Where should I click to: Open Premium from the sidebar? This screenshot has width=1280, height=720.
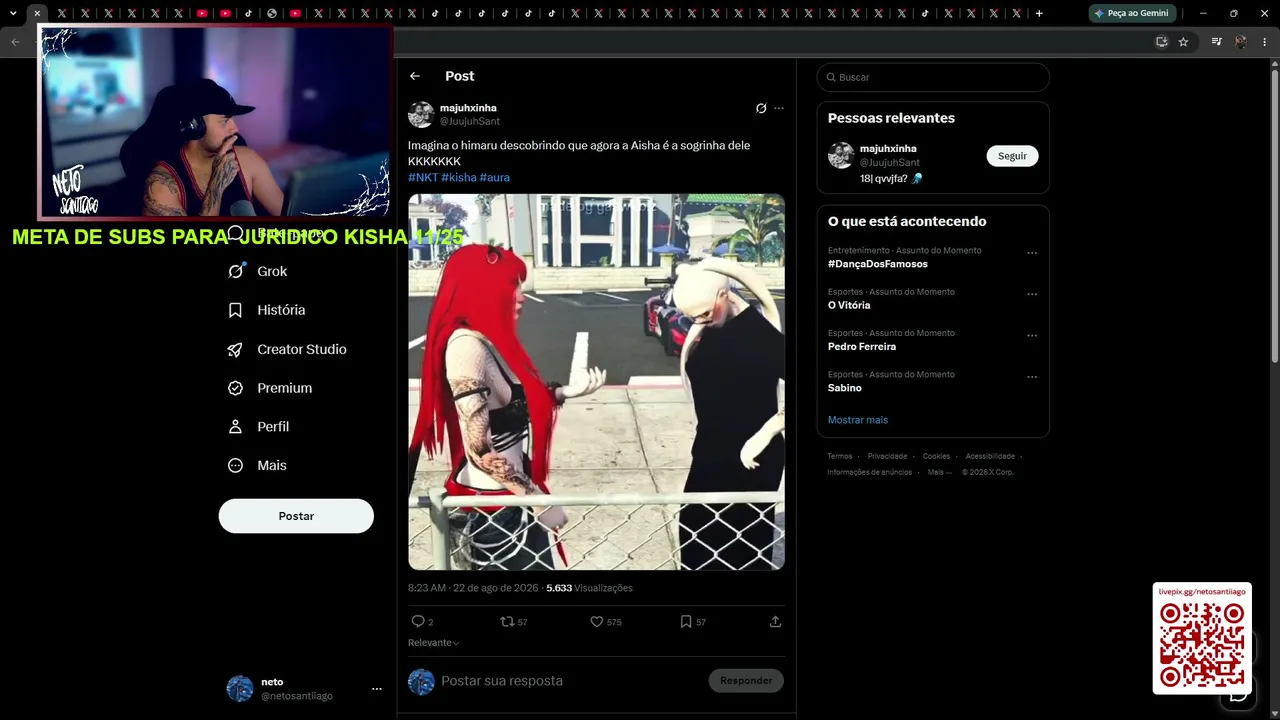pyautogui.click(x=270, y=388)
